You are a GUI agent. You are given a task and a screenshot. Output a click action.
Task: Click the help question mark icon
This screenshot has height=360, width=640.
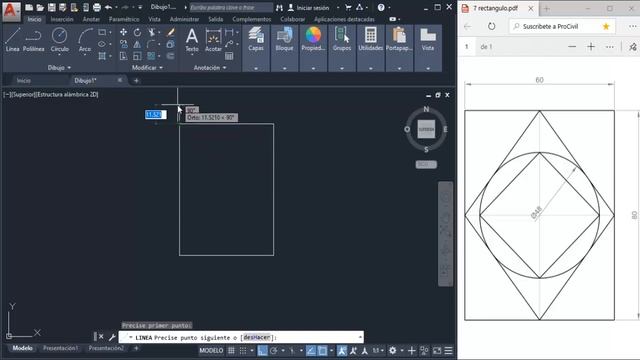tap(381, 7)
